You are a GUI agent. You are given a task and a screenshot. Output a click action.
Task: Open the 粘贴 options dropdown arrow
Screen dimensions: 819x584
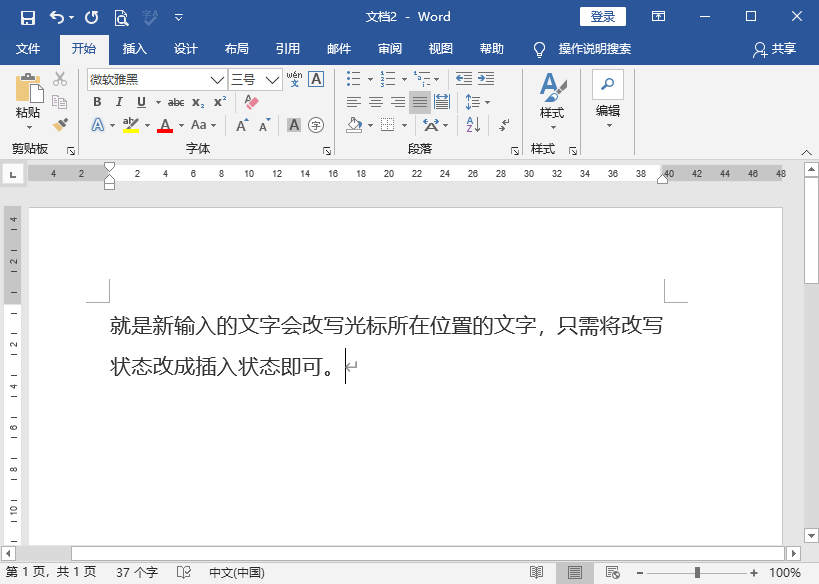[29, 127]
